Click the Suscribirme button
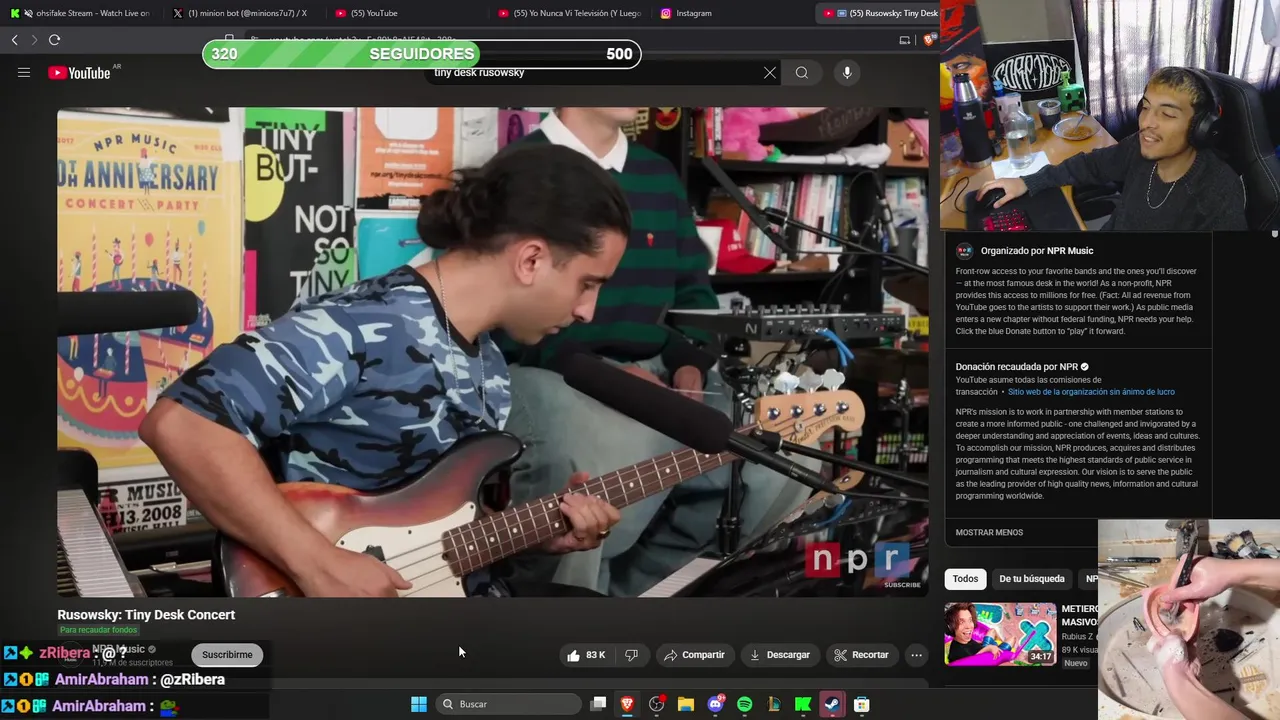 pyautogui.click(x=227, y=655)
